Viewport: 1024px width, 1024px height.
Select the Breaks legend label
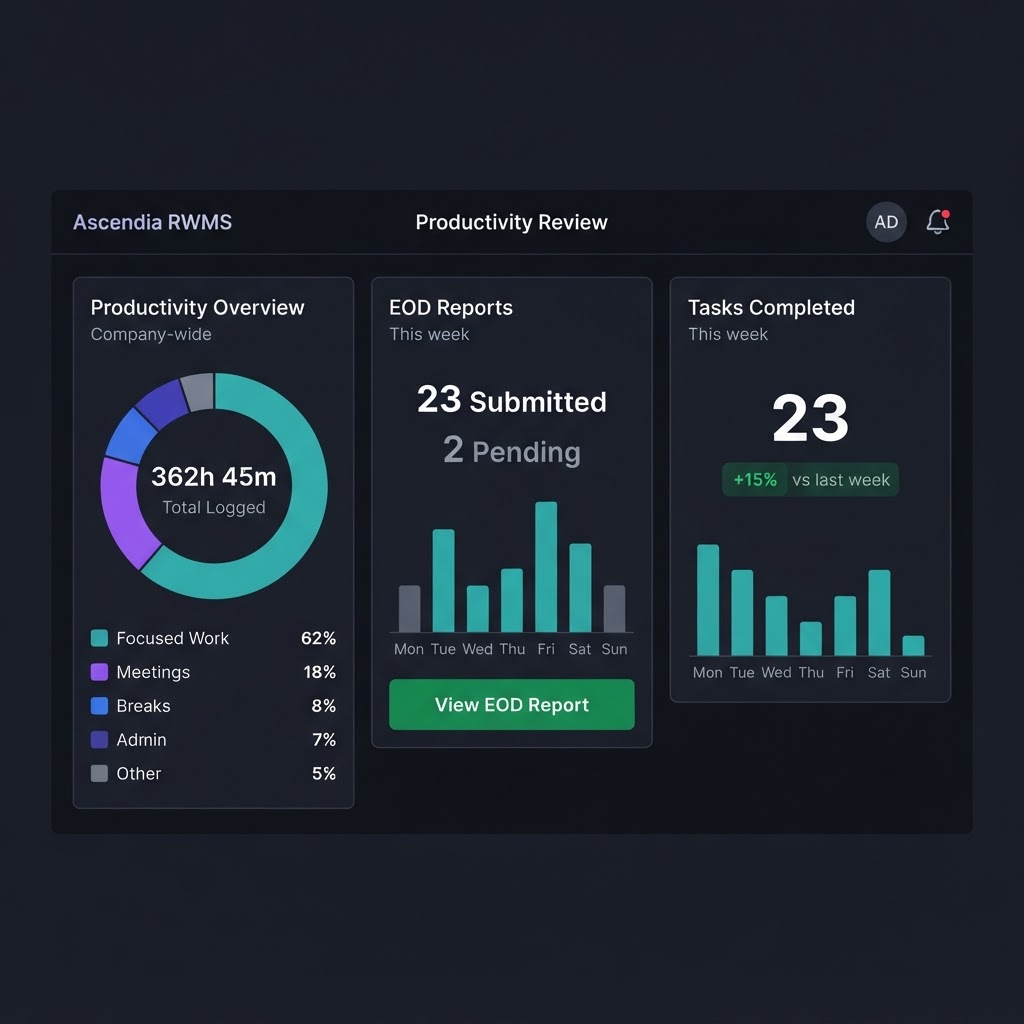143,706
